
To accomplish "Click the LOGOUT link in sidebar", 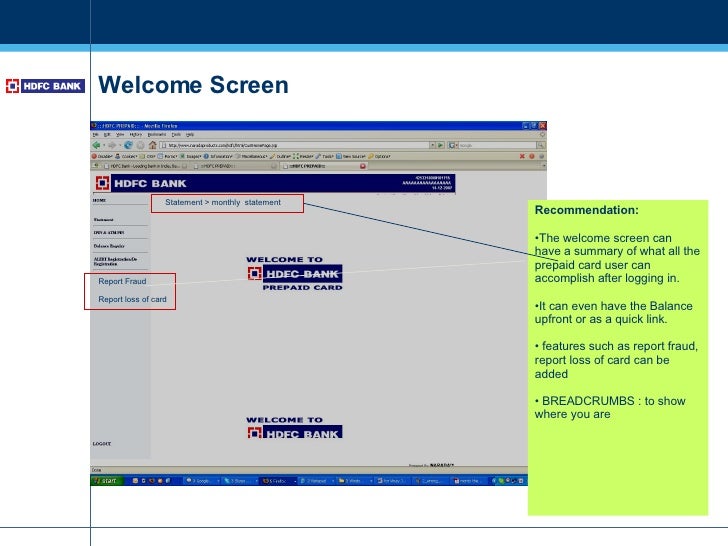I will point(102,444).
